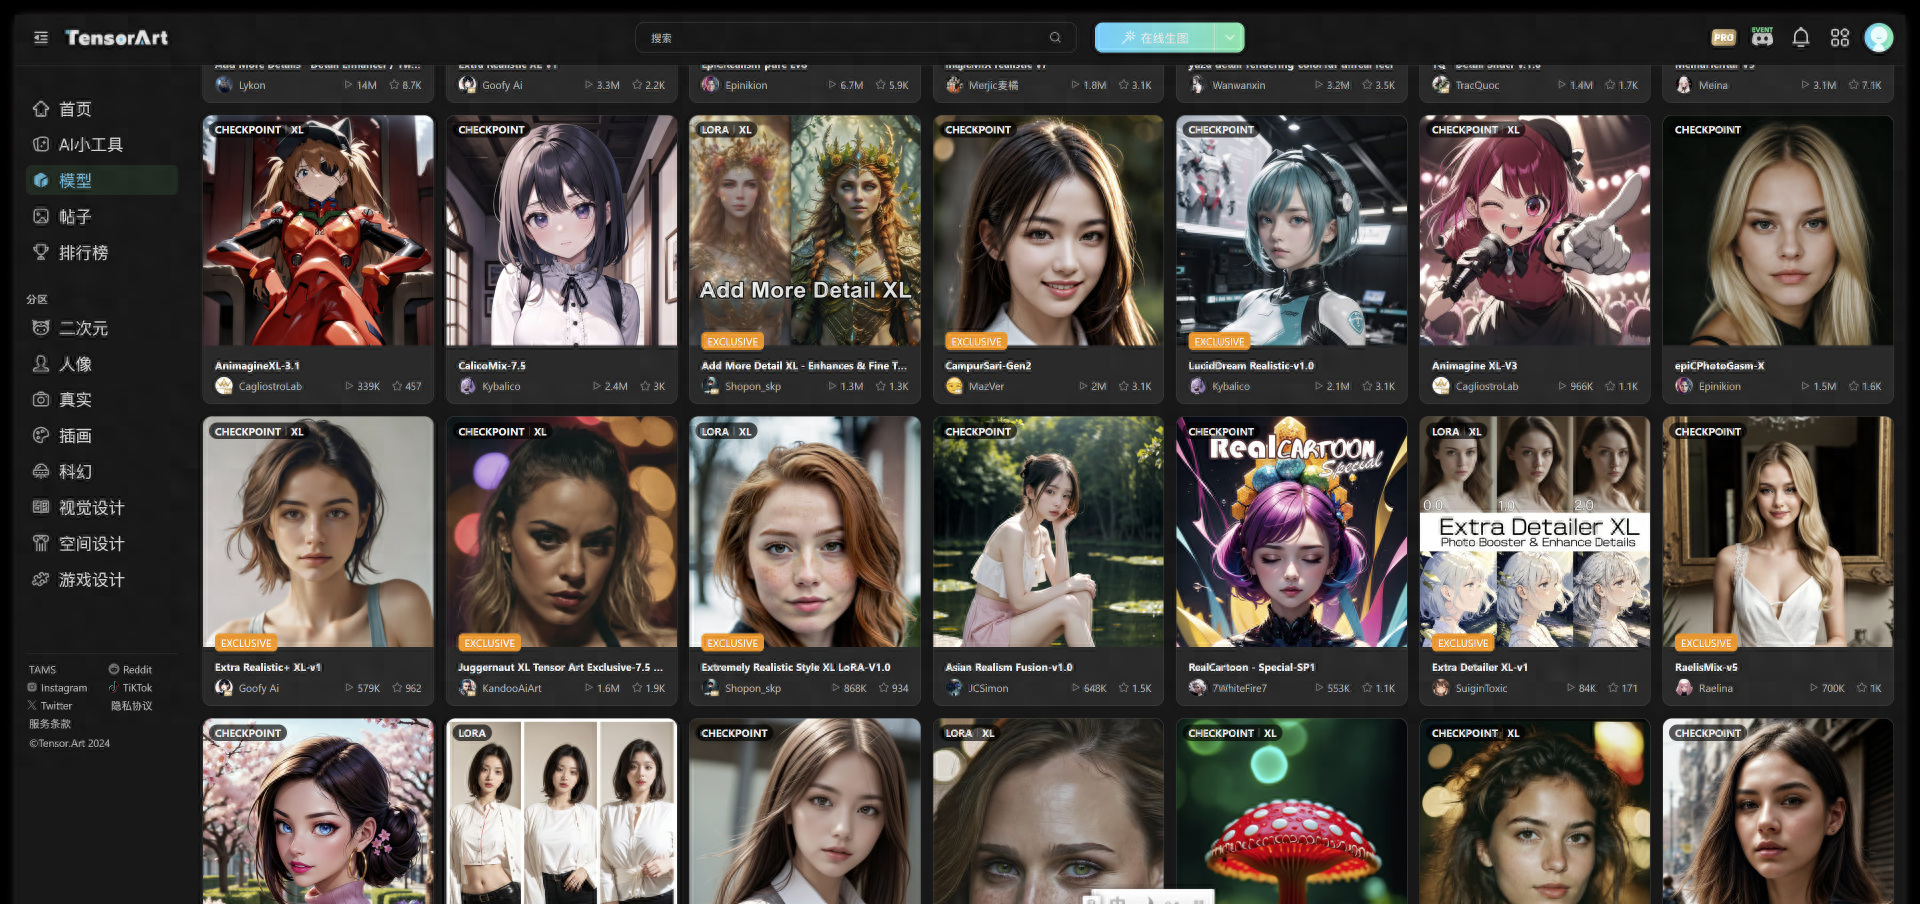
Task: Open the Instagram footer link
Action: (x=57, y=688)
